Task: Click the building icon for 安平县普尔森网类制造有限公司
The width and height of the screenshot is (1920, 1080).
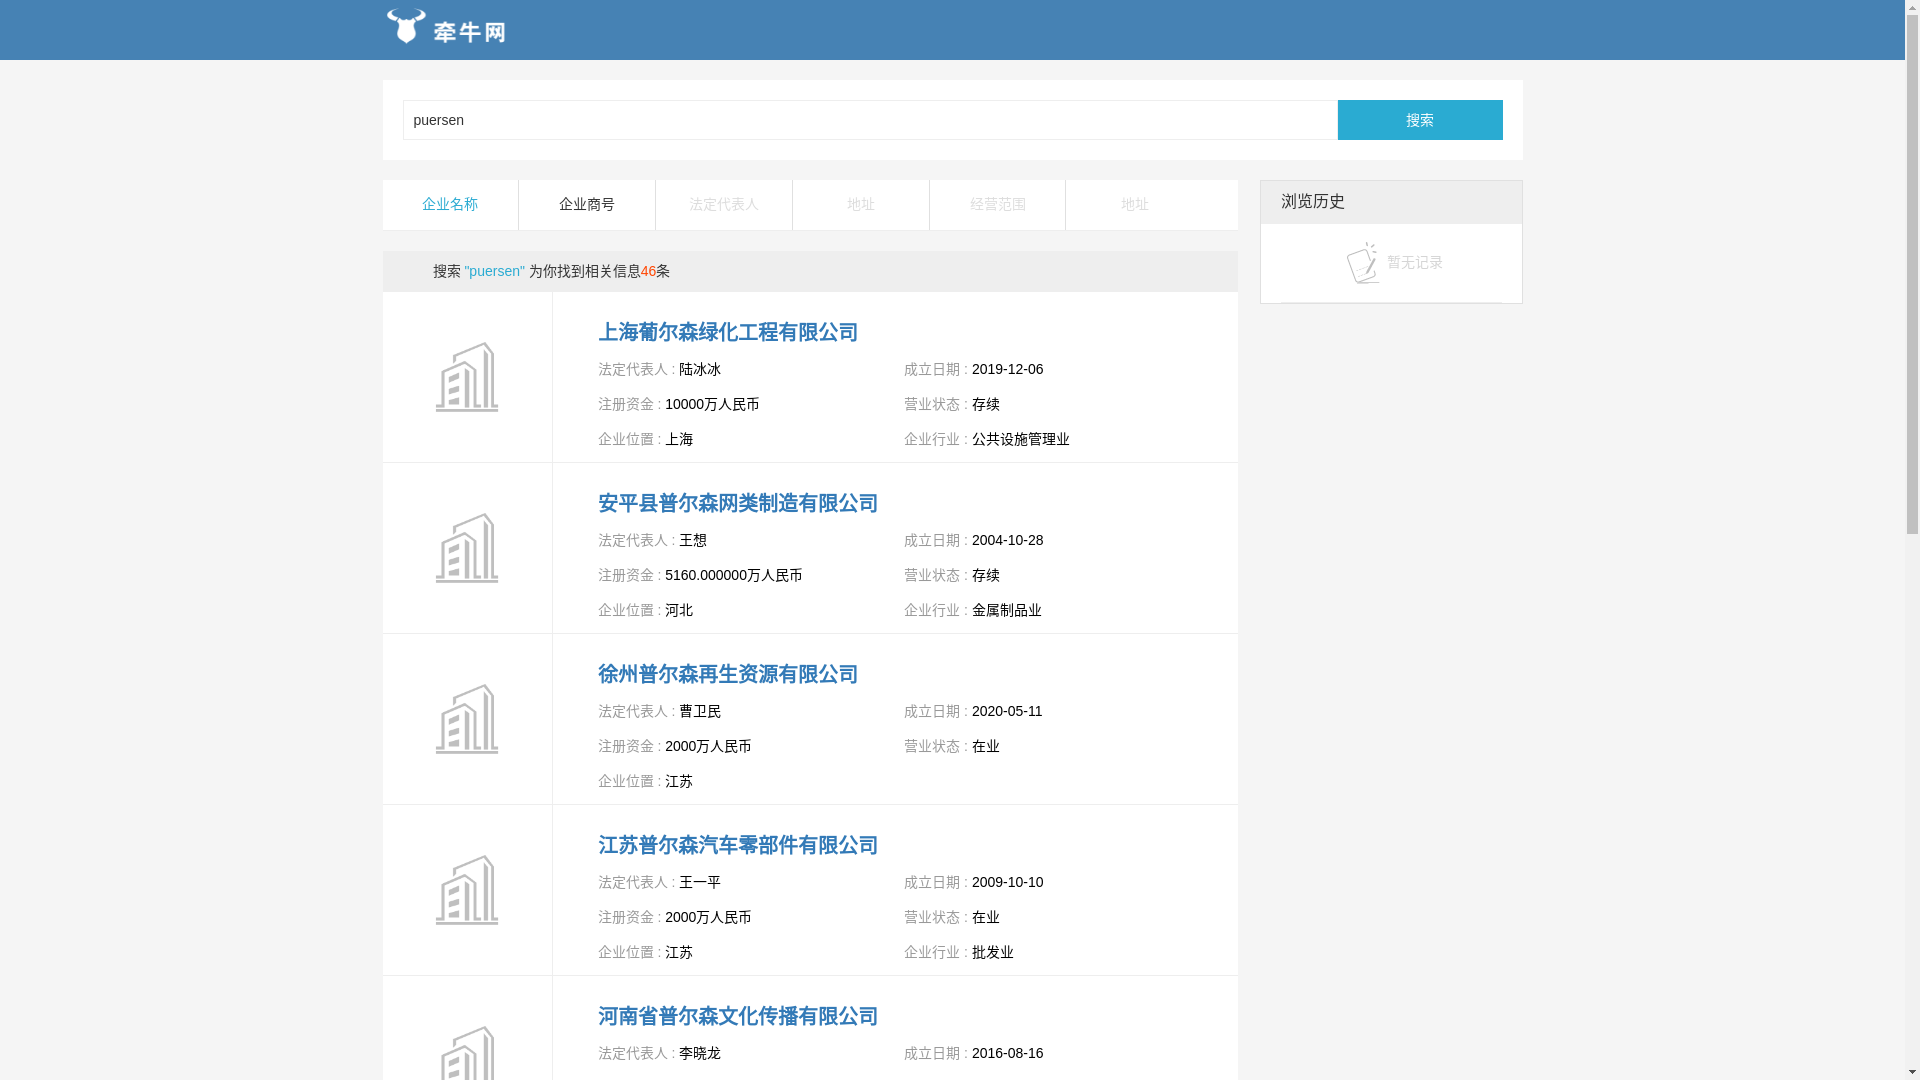Action: click(467, 548)
